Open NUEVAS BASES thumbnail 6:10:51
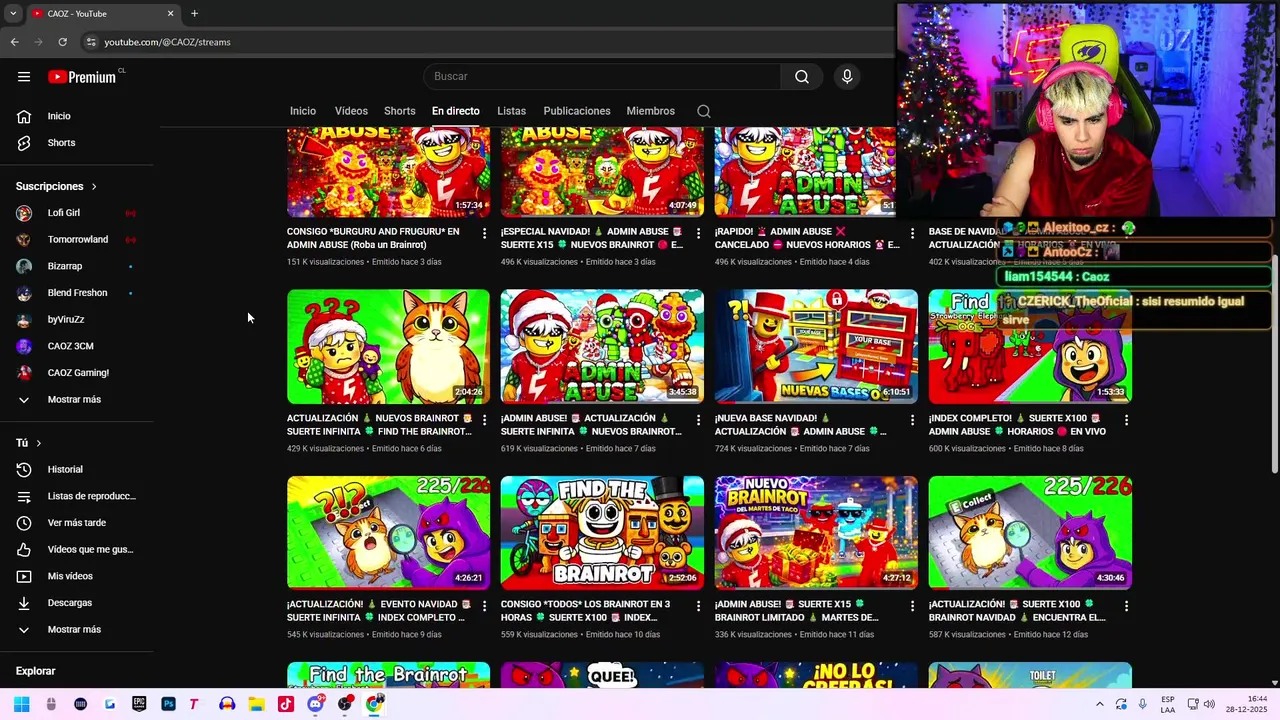 (x=816, y=347)
